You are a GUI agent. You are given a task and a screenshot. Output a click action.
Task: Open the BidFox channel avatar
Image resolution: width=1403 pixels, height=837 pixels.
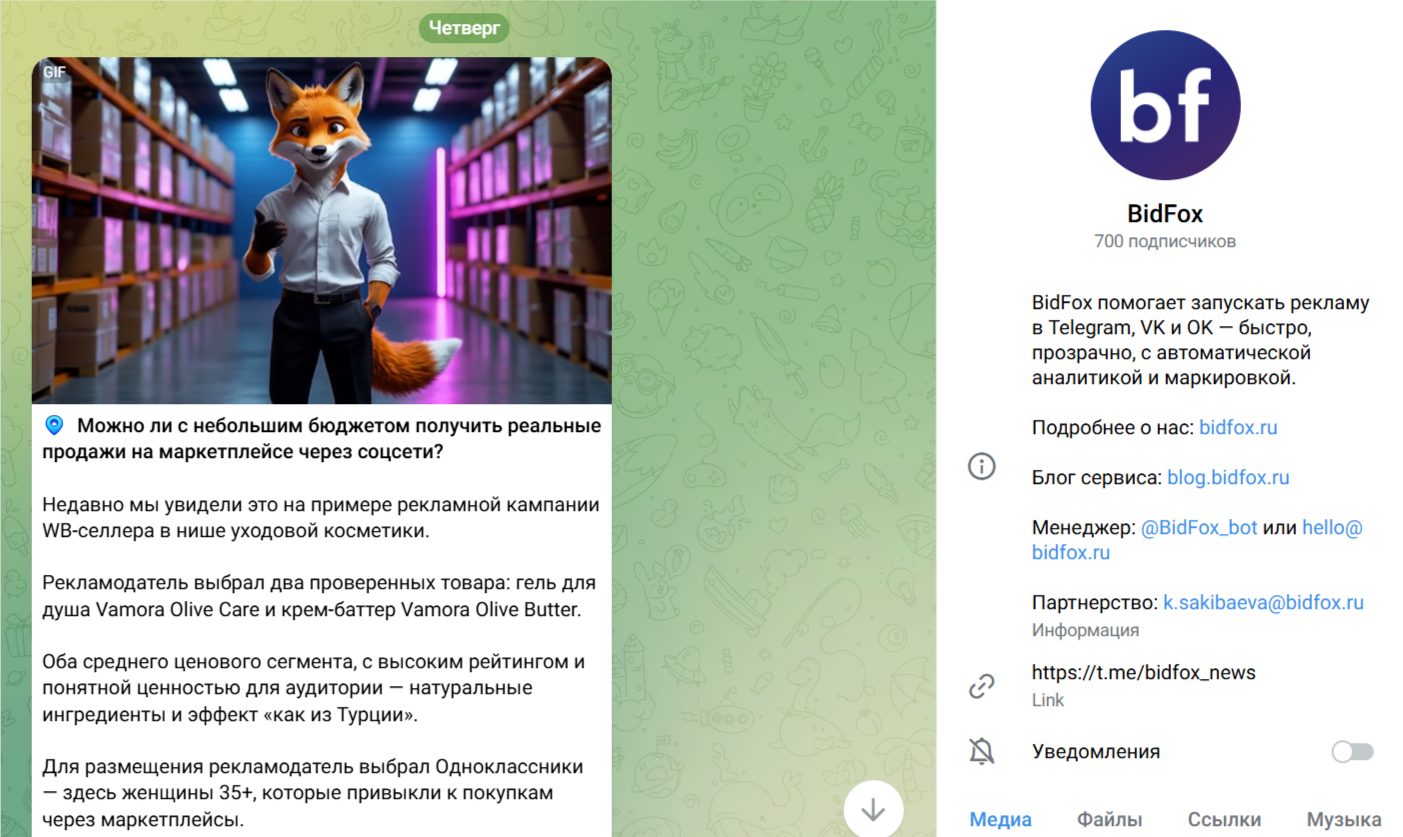(x=1165, y=105)
